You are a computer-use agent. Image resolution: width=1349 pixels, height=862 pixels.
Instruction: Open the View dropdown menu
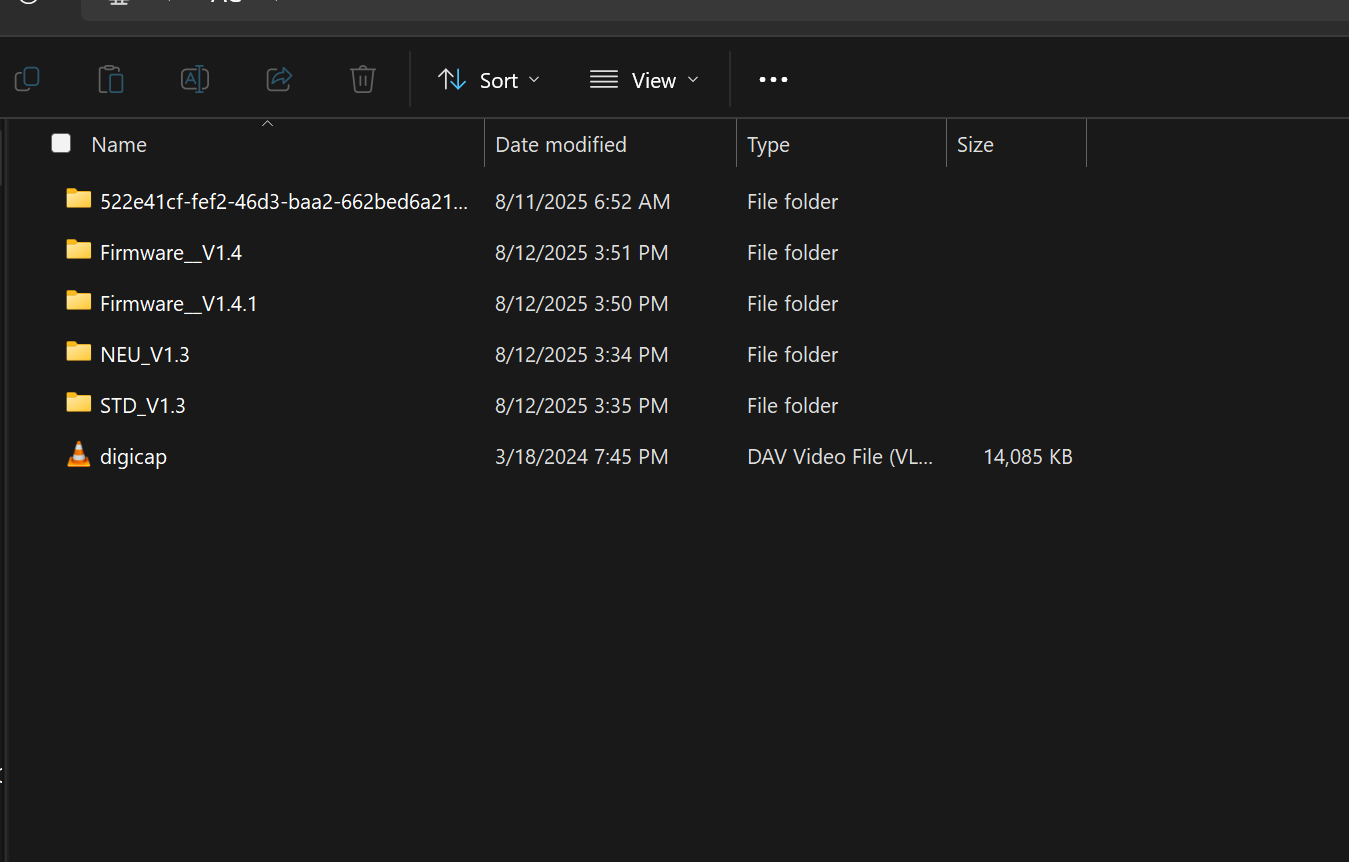coord(644,80)
